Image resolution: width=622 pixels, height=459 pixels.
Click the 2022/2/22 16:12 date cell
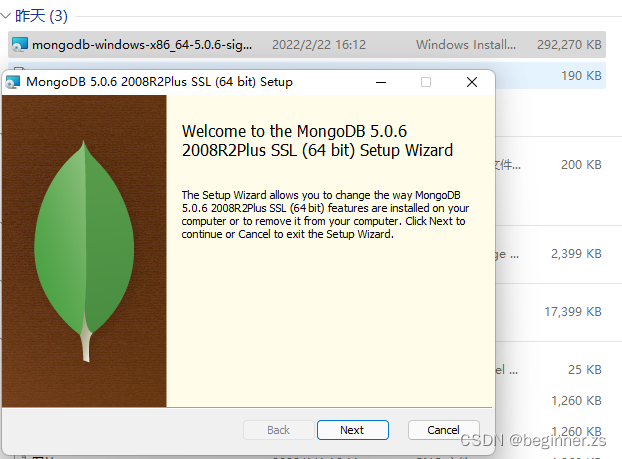(x=319, y=44)
